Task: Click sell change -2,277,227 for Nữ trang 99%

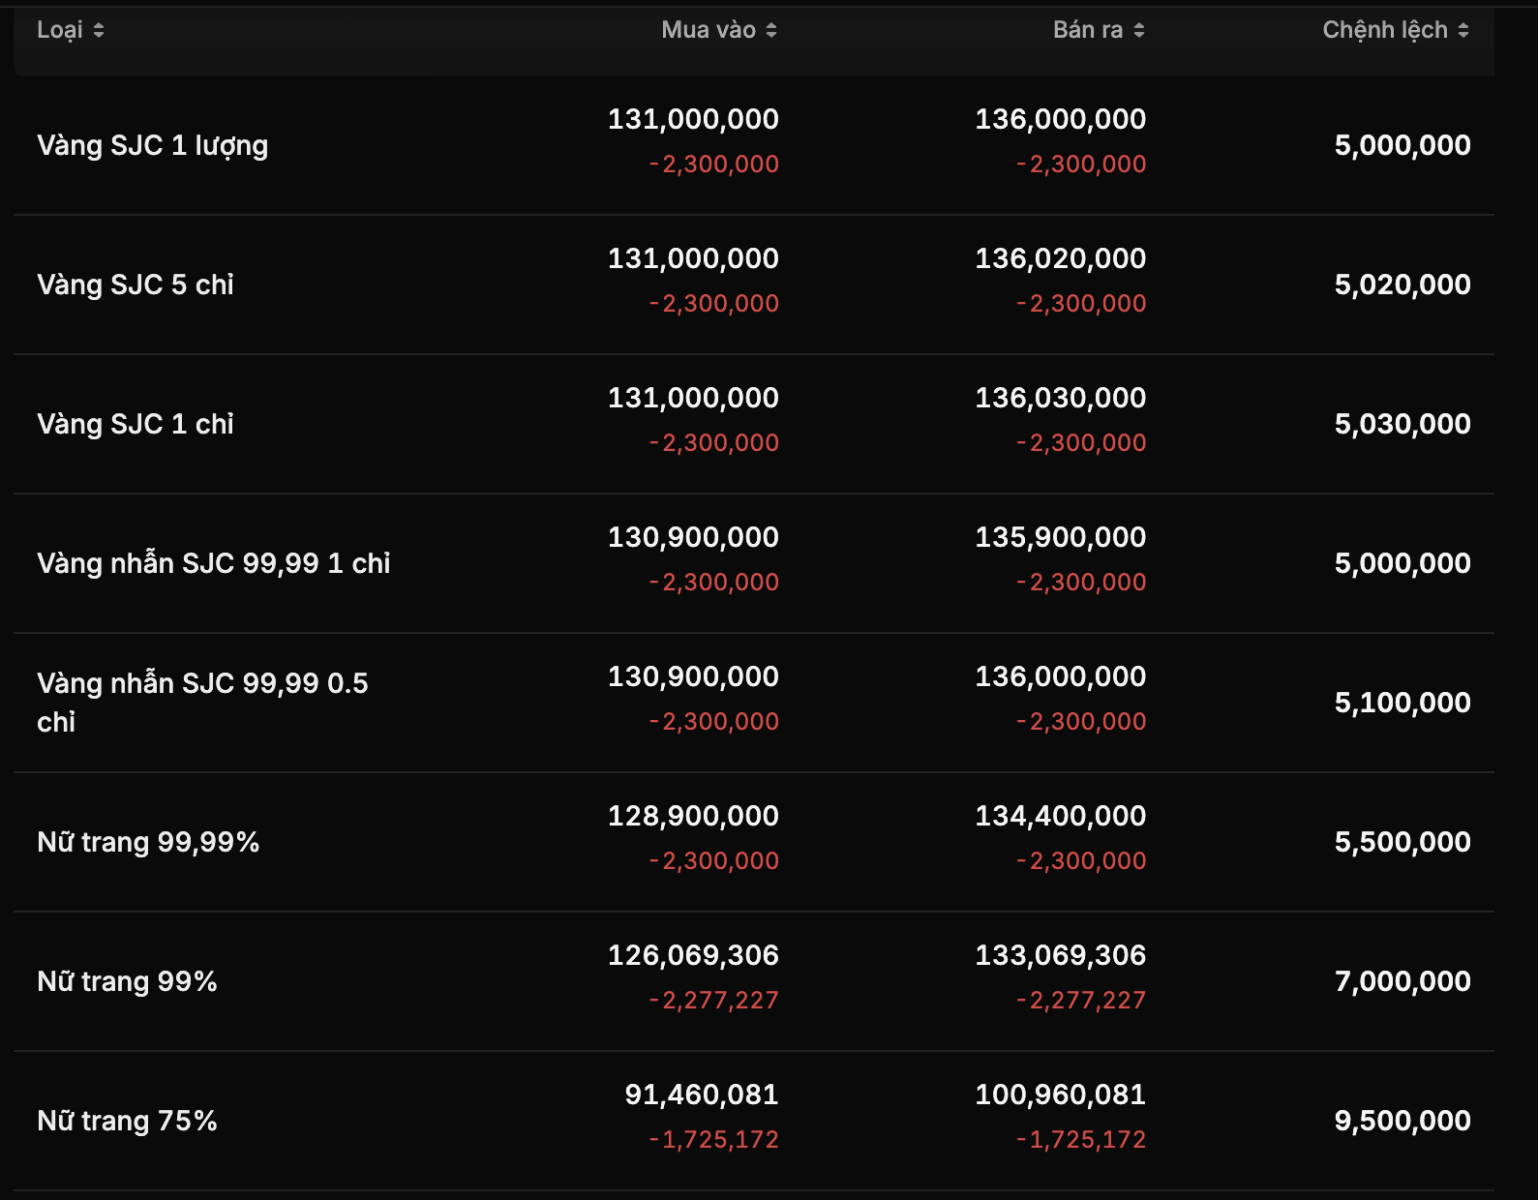Action: (x=1082, y=1000)
